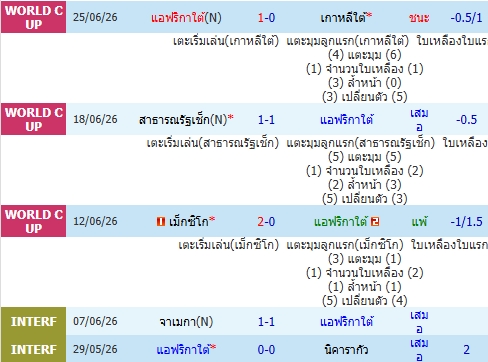Viewport: 488px width, 362px height.
Task: Click the เสมอ result in the 07/06/26 row
Action: coord(419,321)
